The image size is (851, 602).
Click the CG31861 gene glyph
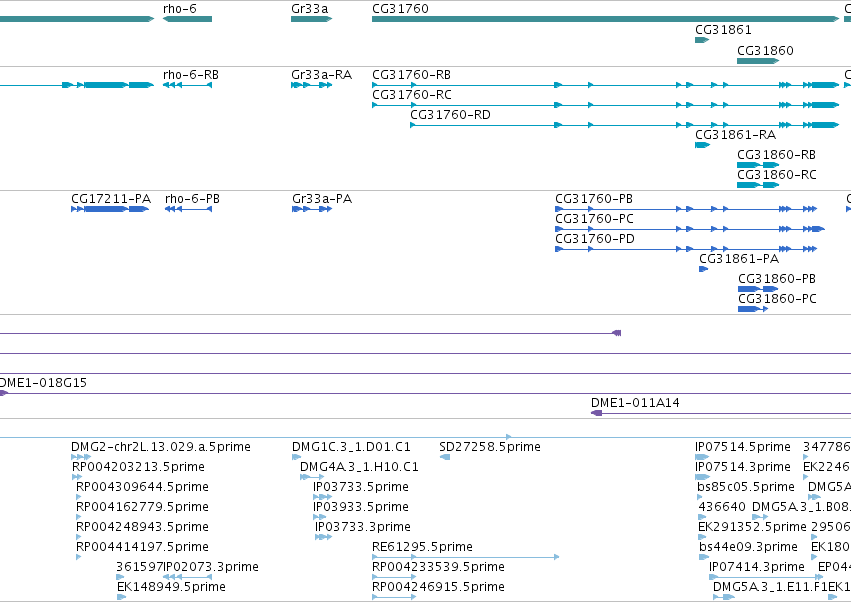(x=702, y=40)
